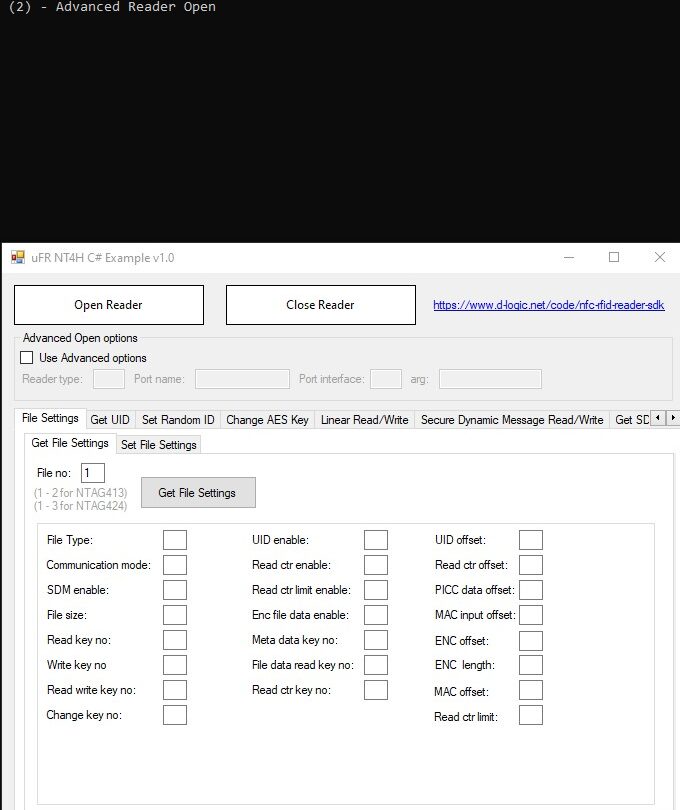Screen dimensions: 680x810
Task: Click the Enc file data enable box
Action: 376,615
